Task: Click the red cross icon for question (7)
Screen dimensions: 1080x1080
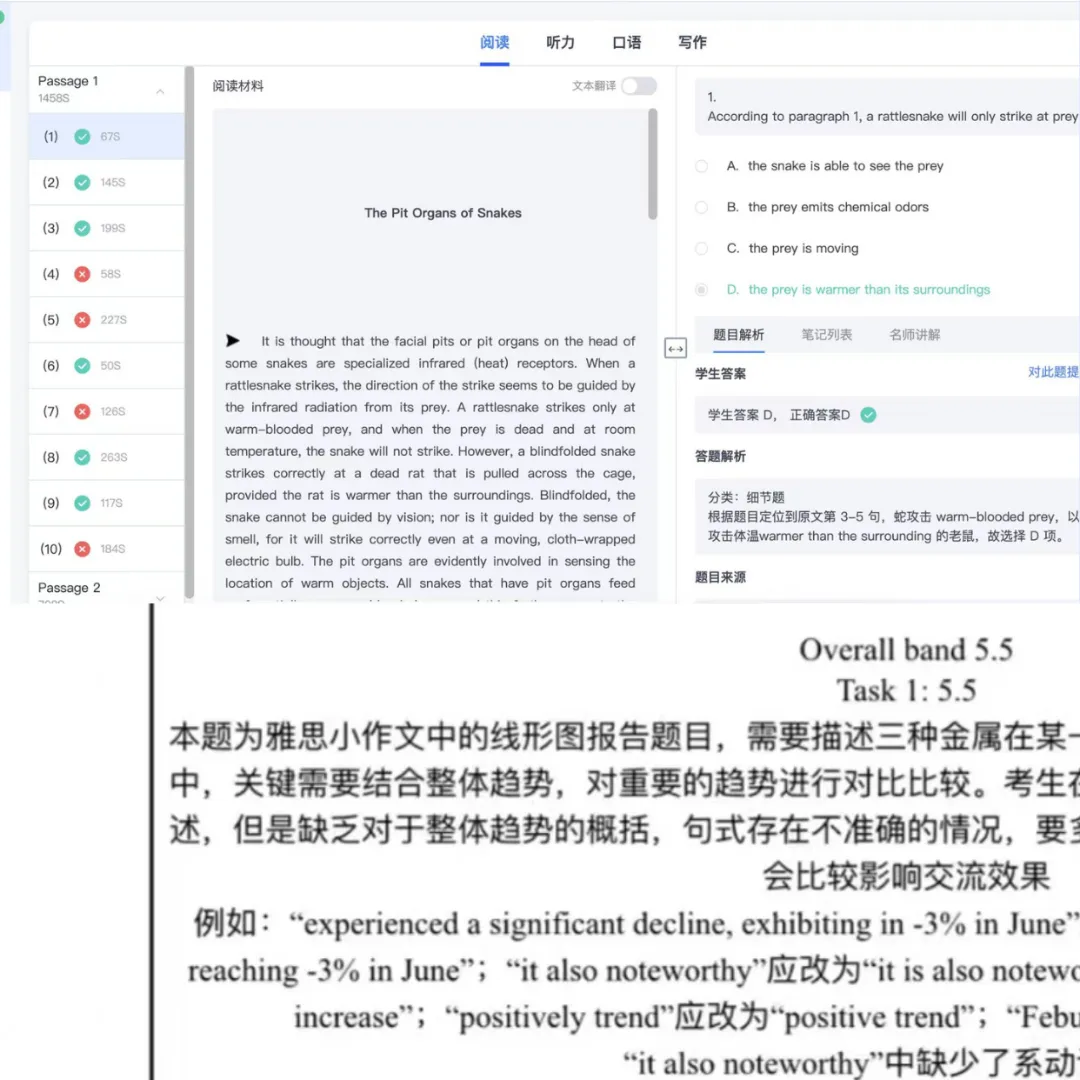Action: 82,411
